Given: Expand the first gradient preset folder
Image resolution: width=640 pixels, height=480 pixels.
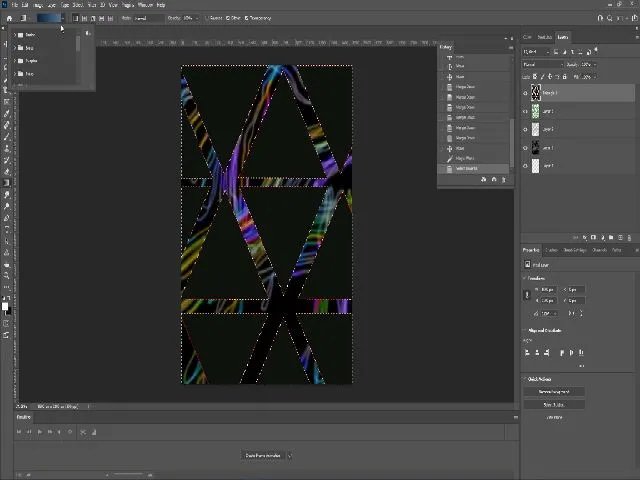Looking at the screenshot, I should point(15,35).
